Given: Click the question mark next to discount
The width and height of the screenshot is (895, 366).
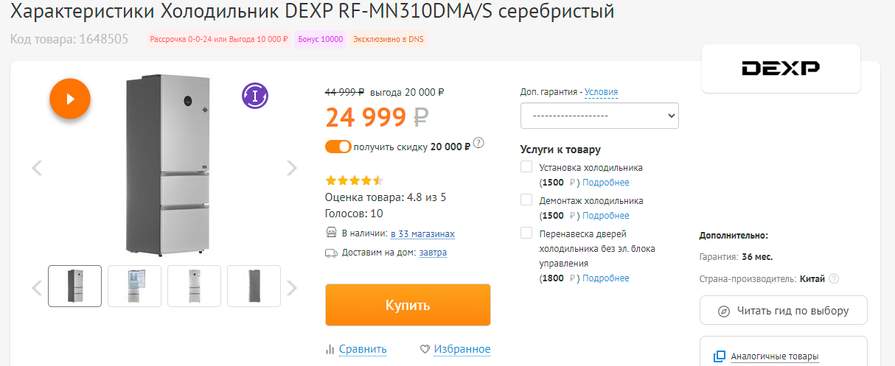Looking at the screenshot, I should coord(479,143).
